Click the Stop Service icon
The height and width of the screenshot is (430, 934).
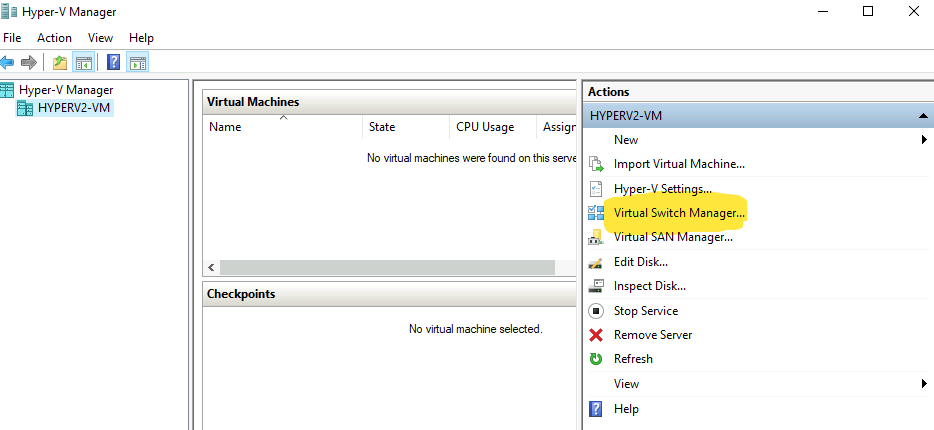(596, 311)
